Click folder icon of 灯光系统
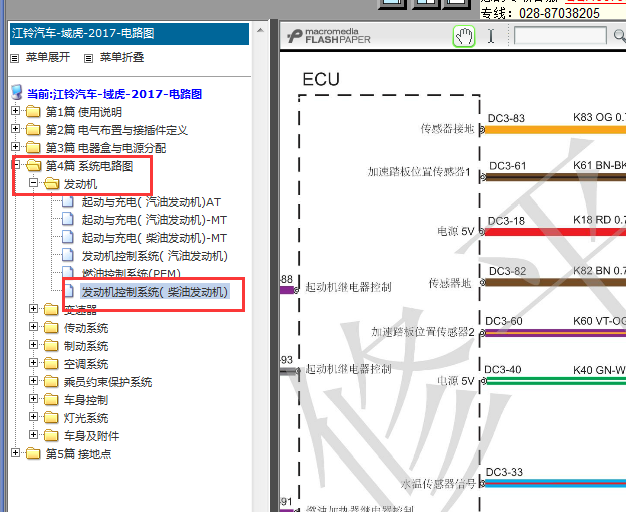626x512 pixels. click(x=51, y=417)
